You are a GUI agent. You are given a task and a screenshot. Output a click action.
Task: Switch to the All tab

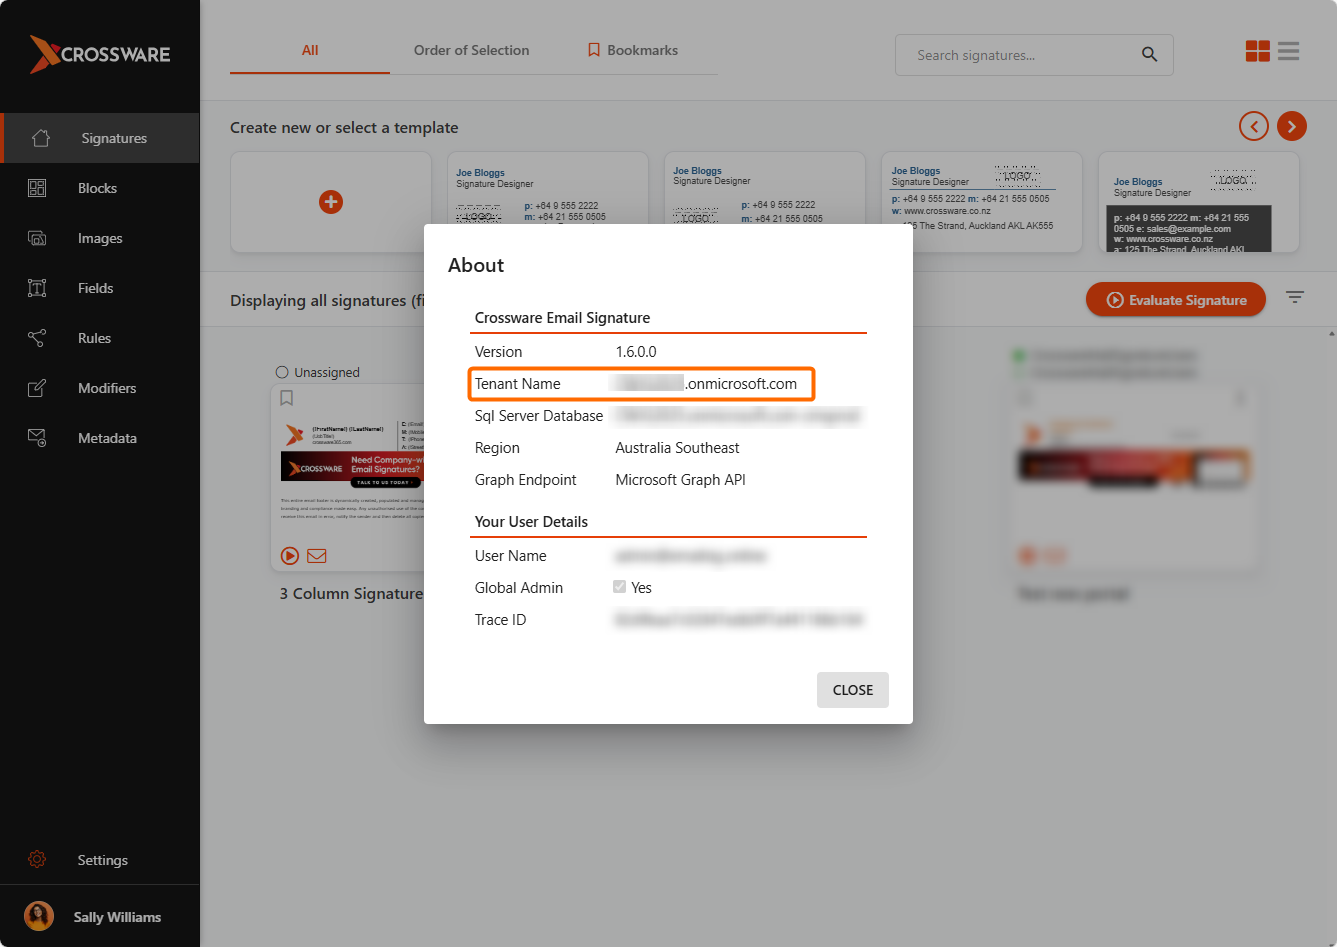click(310, 50)
